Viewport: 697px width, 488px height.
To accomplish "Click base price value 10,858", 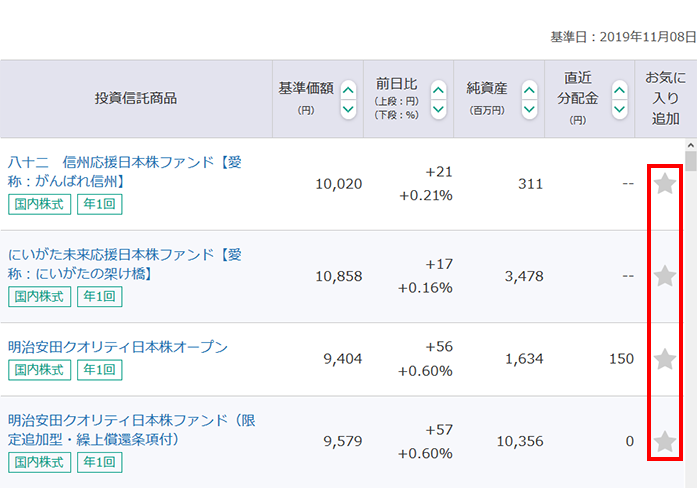I will click(x=339, y=276).
